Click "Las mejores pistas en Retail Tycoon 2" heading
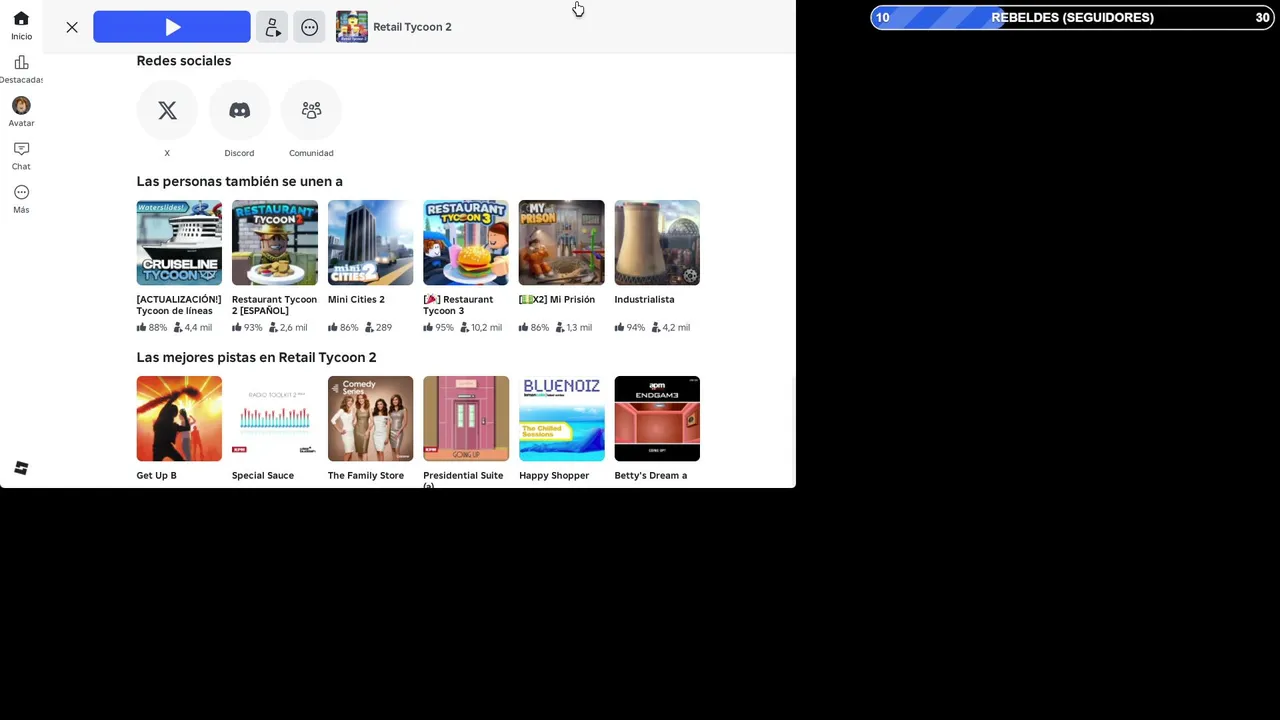This screenshot has width=1280, height=720. tap(257, 357)
